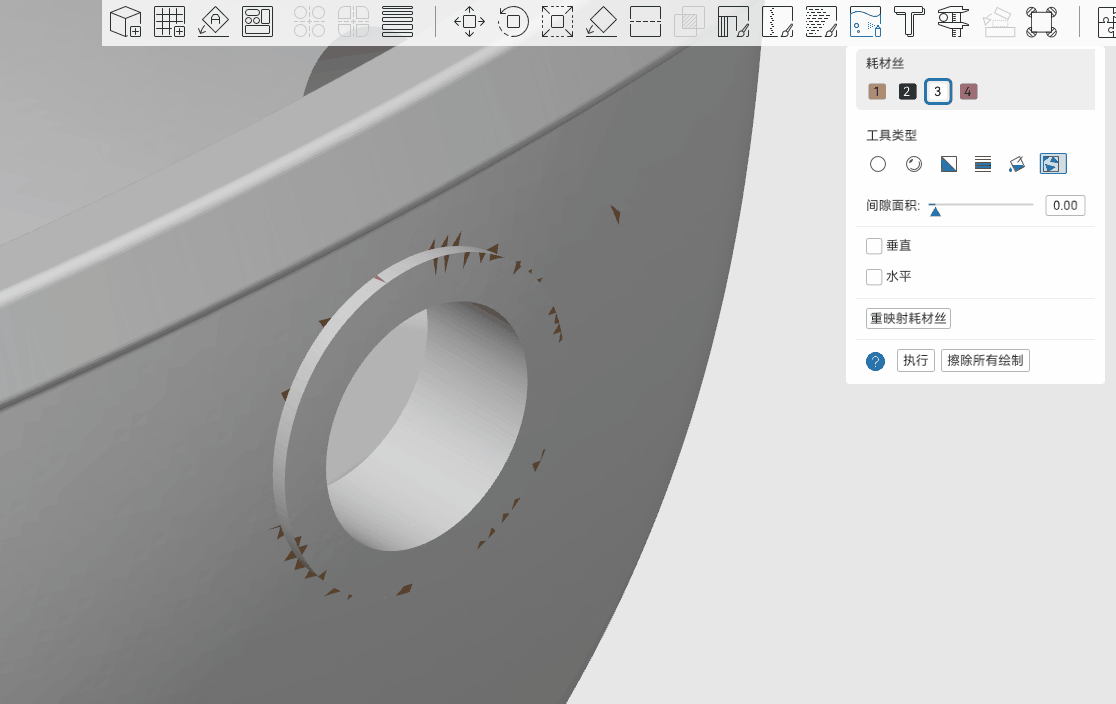Select the Measure caliper tool
Viewport: 1116px width, 704px height.
pos(953,21)
